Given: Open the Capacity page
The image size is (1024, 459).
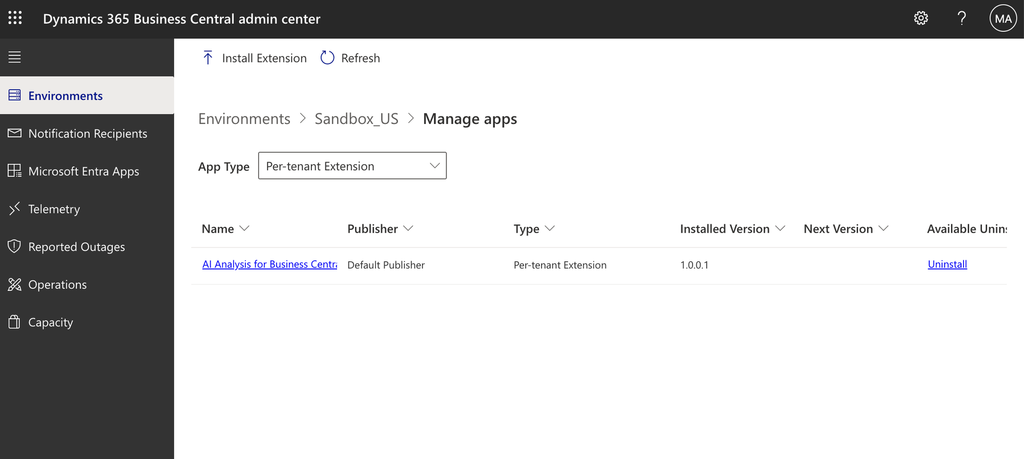Looking at the screenshot, I should 87,323.
